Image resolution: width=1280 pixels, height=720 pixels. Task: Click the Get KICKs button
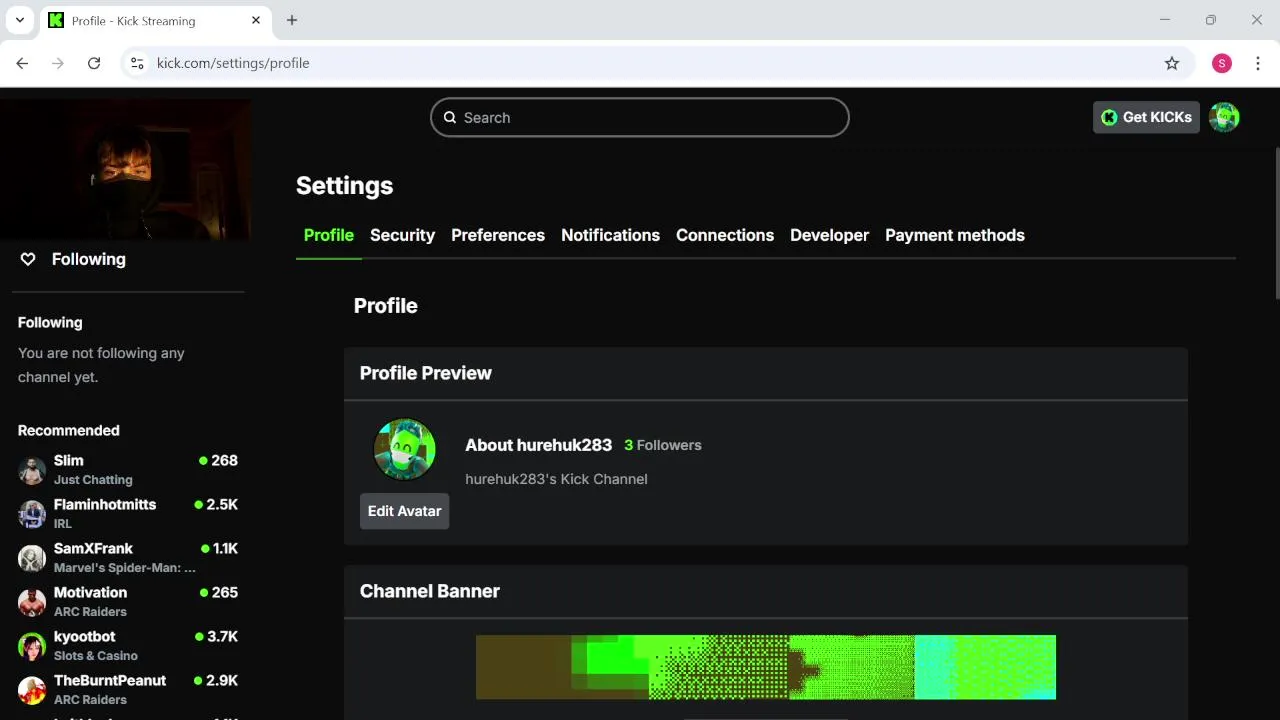[1146, 117]
